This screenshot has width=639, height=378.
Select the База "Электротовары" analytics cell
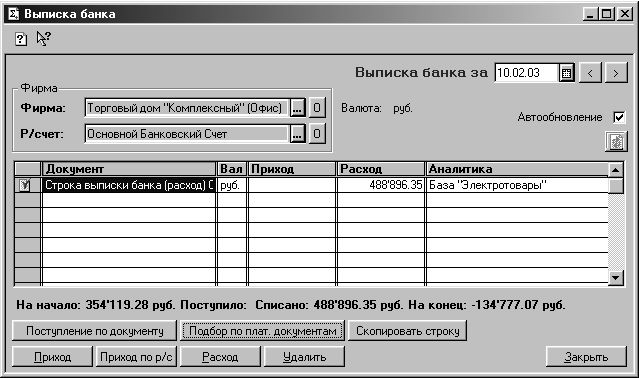click(x=517, y=185)
